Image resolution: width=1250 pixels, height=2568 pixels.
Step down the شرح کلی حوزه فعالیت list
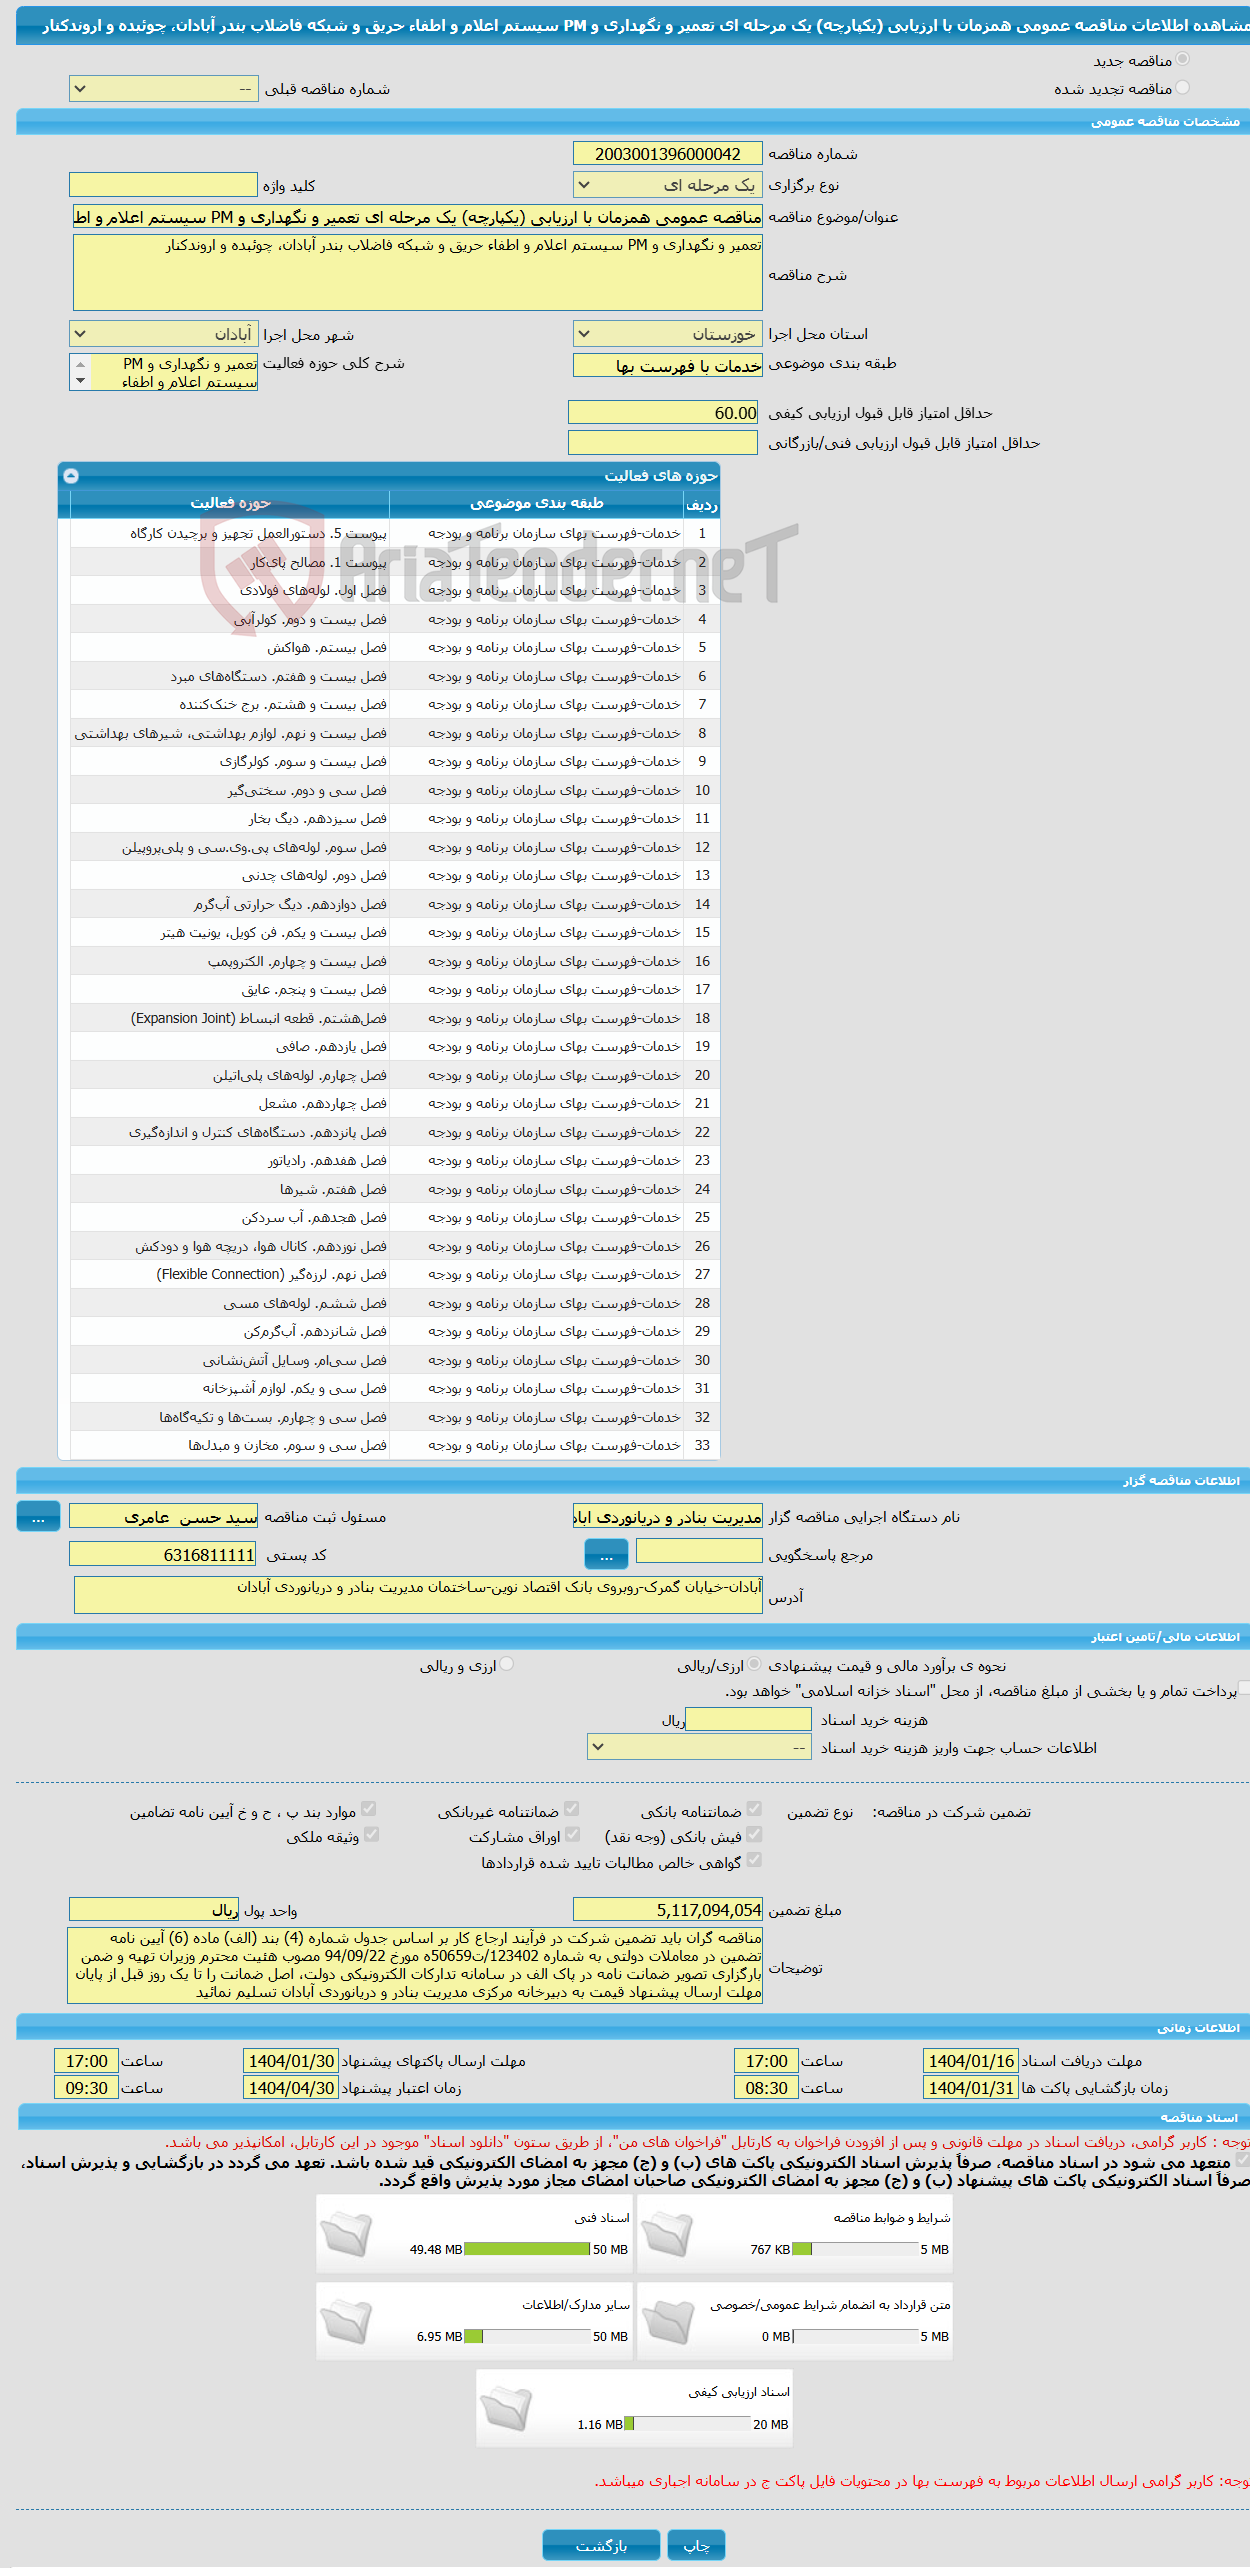point(80,381)
